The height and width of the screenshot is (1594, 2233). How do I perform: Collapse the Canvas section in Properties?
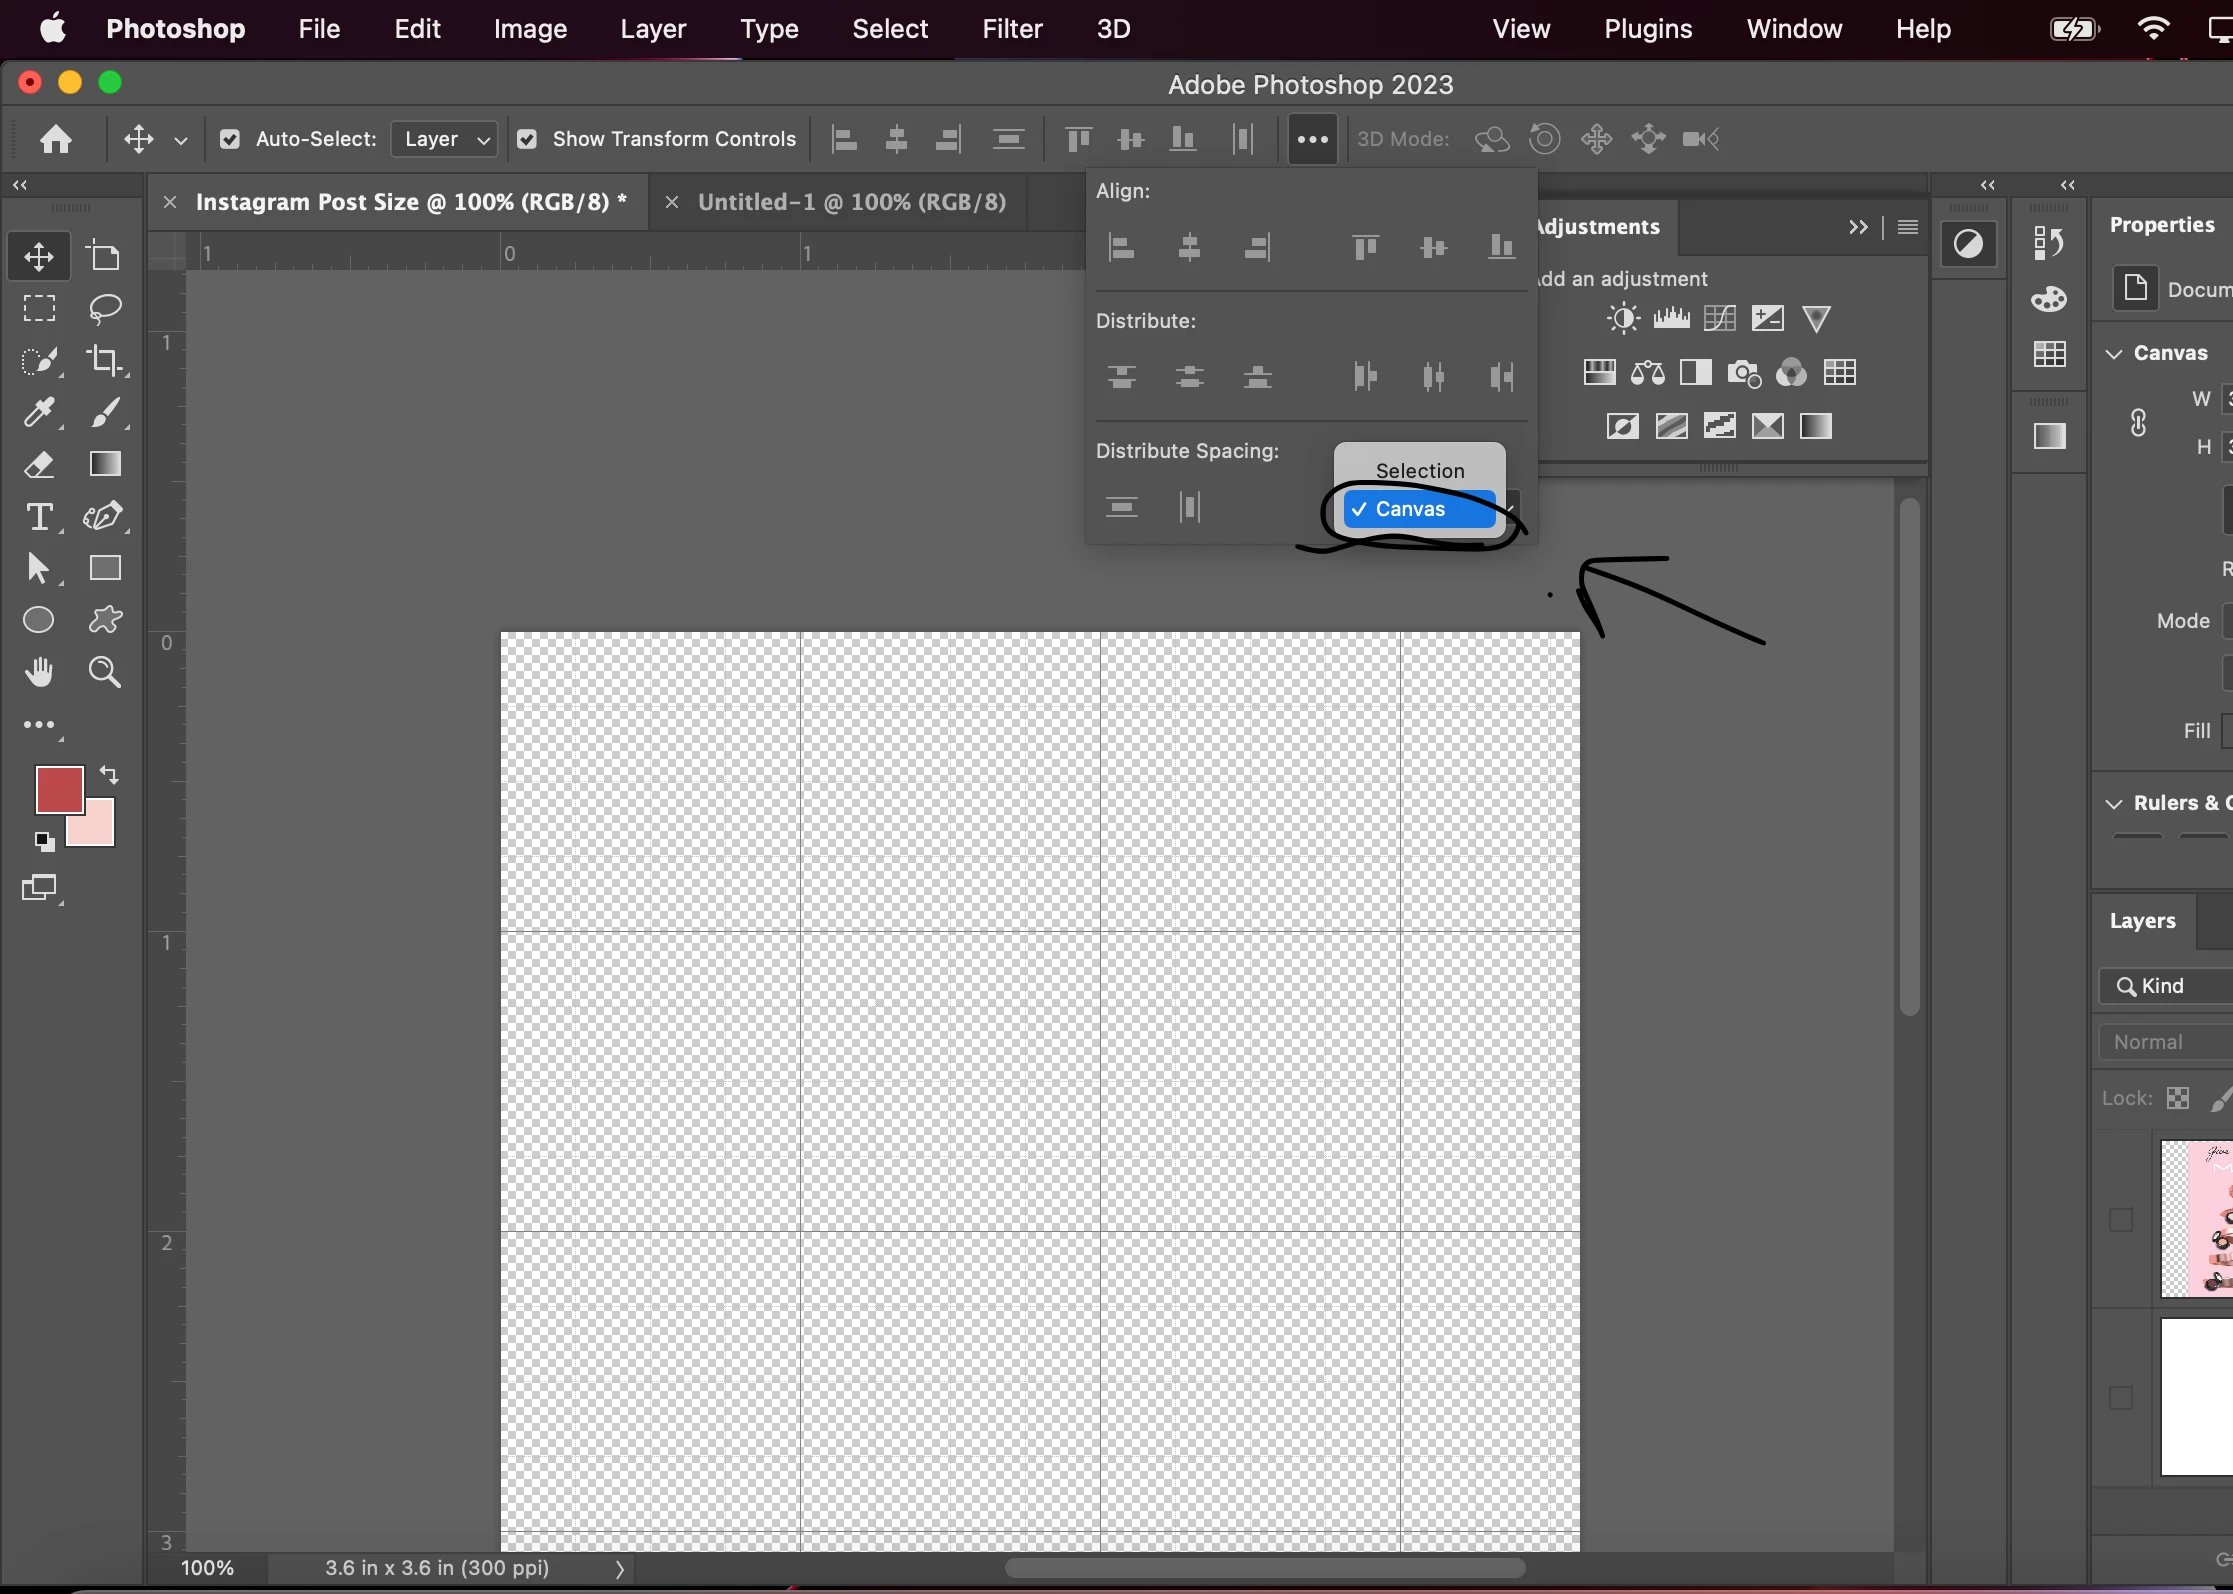point(2114,353)
